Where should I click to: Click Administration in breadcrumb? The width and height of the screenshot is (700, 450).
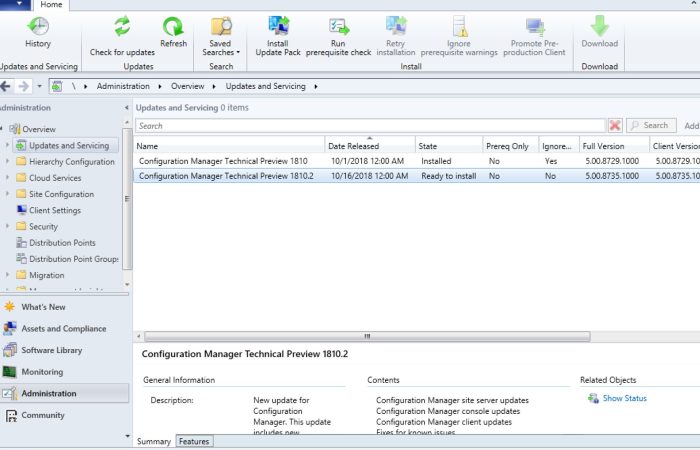[x=123, y=86]
